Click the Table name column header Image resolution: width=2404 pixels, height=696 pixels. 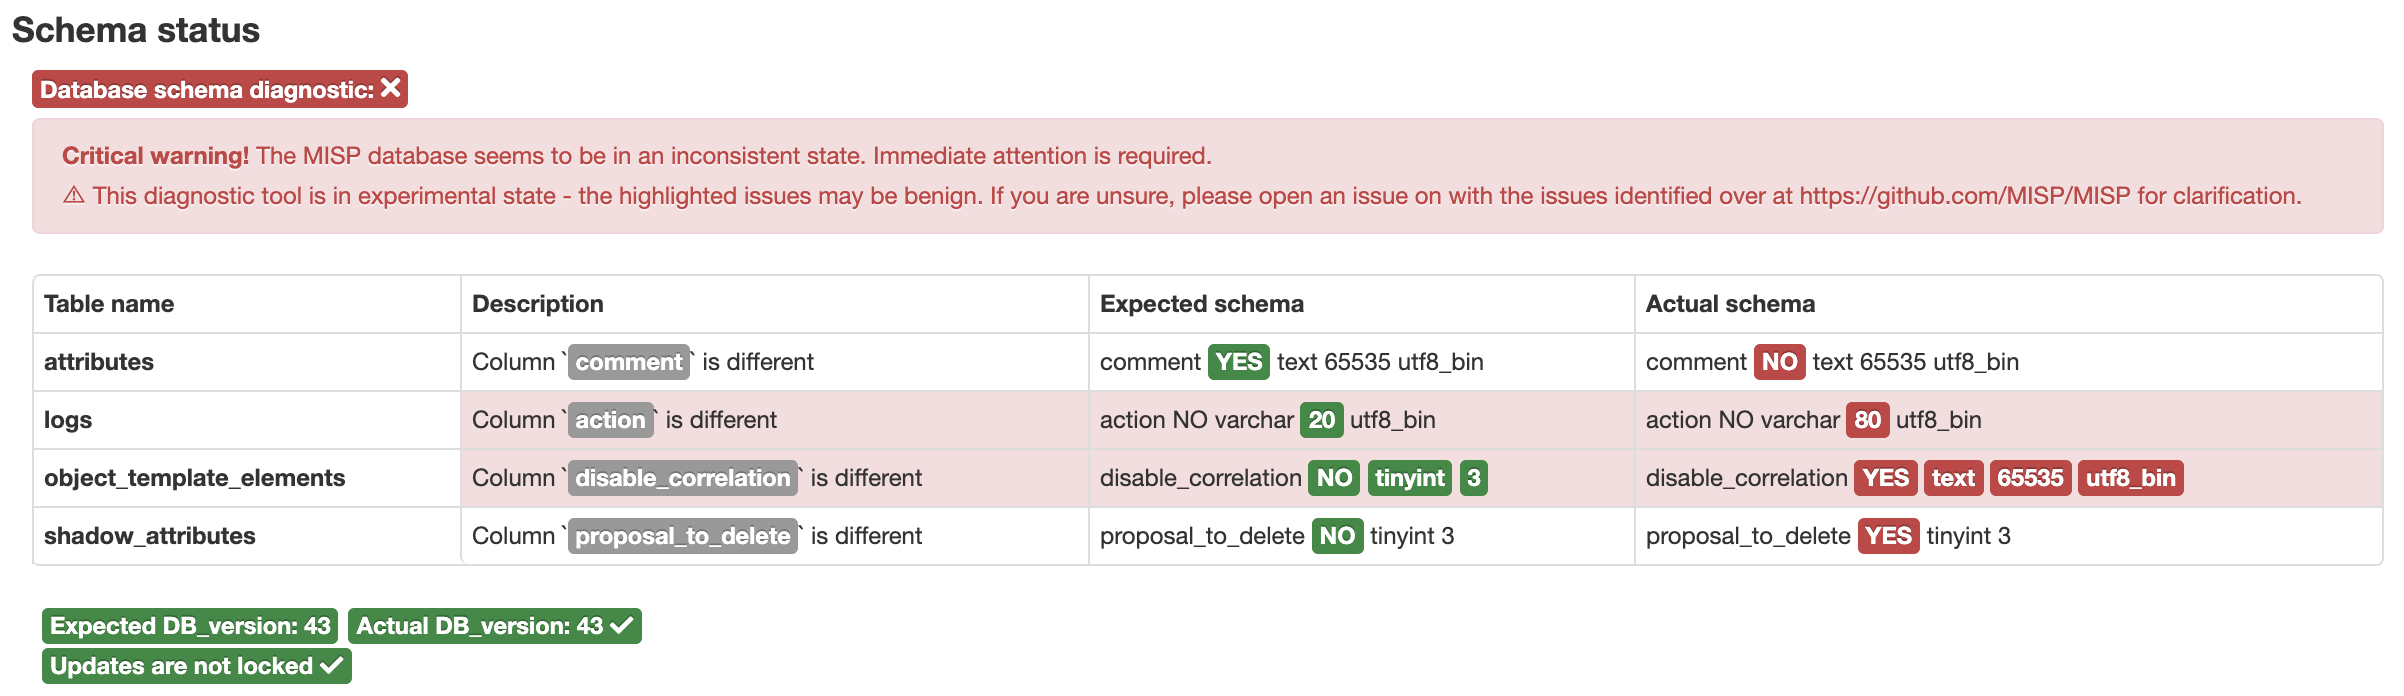tap(109, 303)
